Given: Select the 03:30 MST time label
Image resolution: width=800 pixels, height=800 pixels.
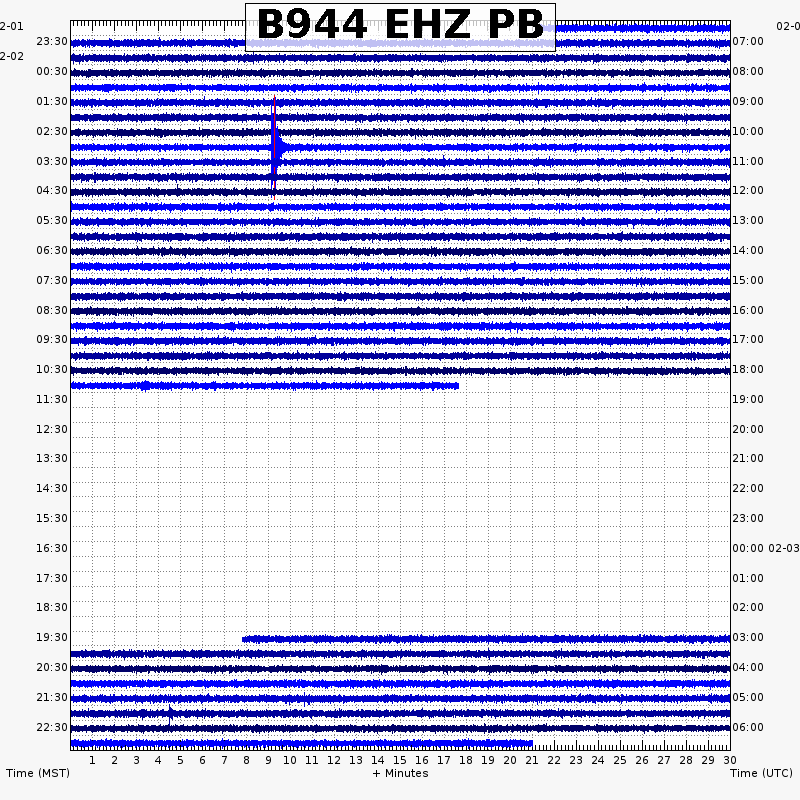Looking at the screenshot, I should click(x=52, y=162).
